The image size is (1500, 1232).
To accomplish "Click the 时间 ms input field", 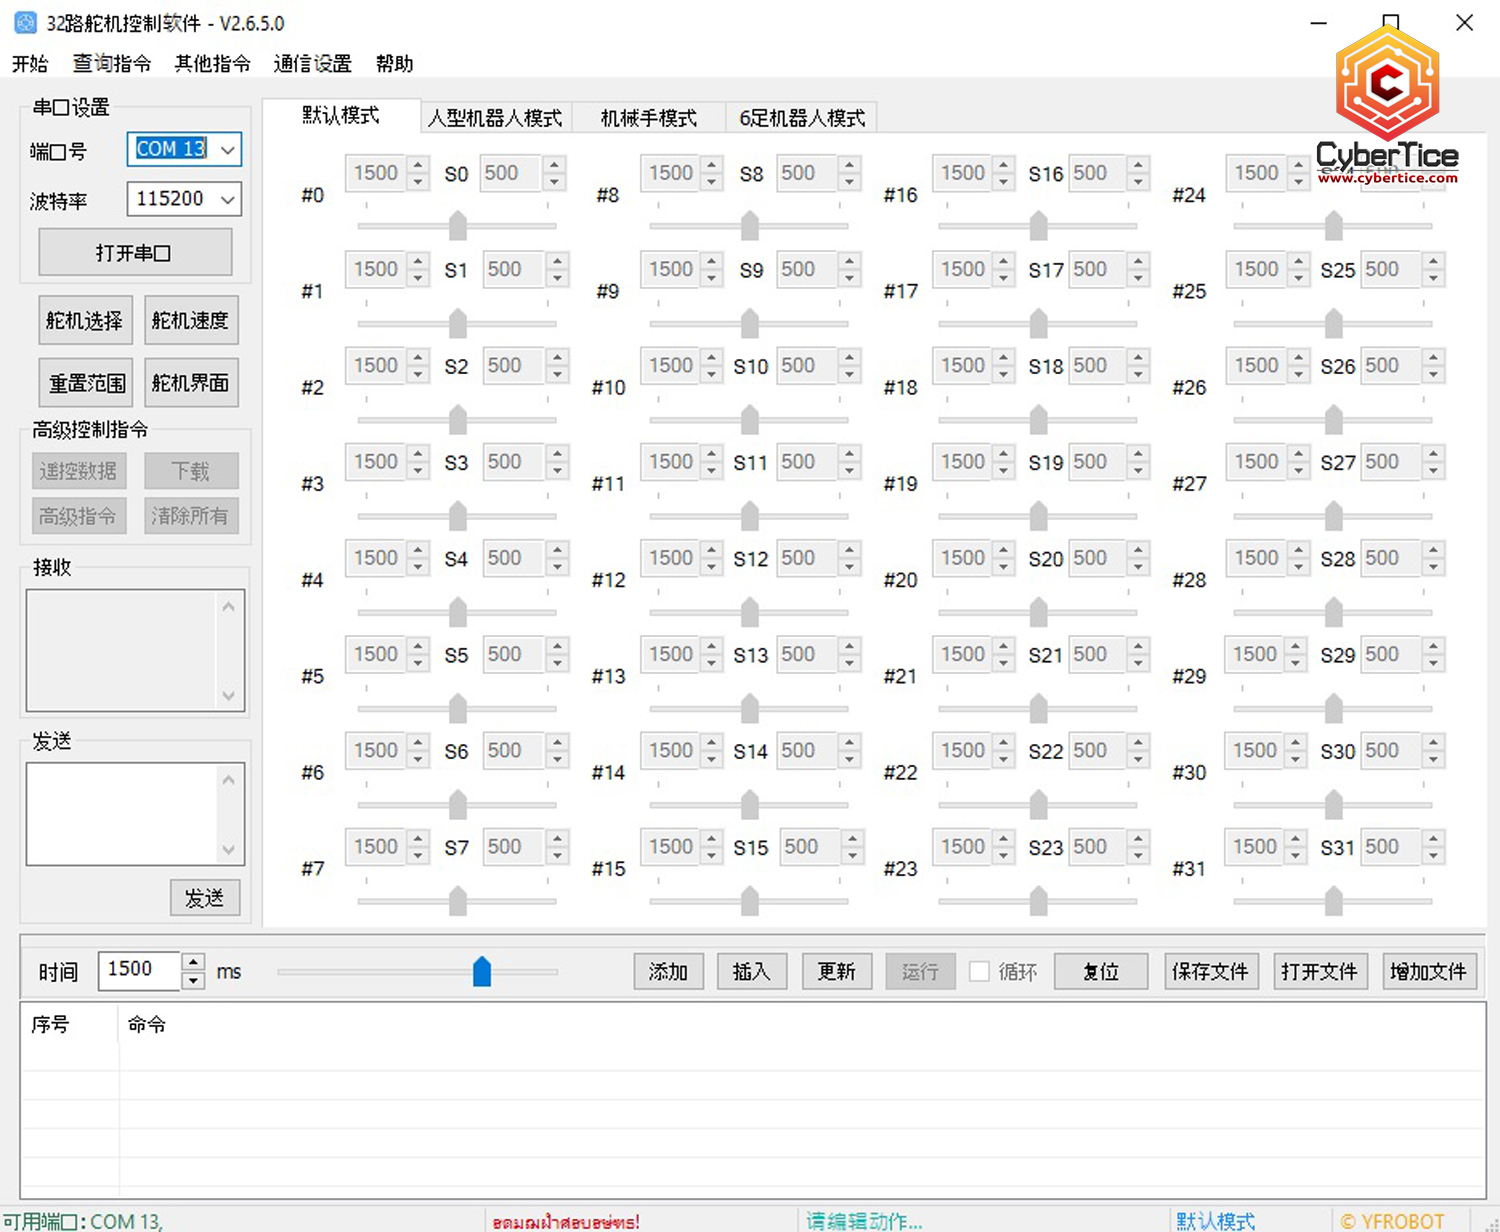I will tap(138, 970).
